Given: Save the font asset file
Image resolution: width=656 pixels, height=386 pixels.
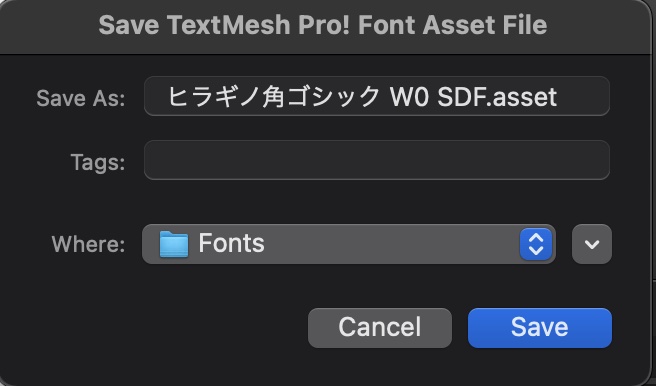Looking at the screenshot, I should click(x=540, y=328).
